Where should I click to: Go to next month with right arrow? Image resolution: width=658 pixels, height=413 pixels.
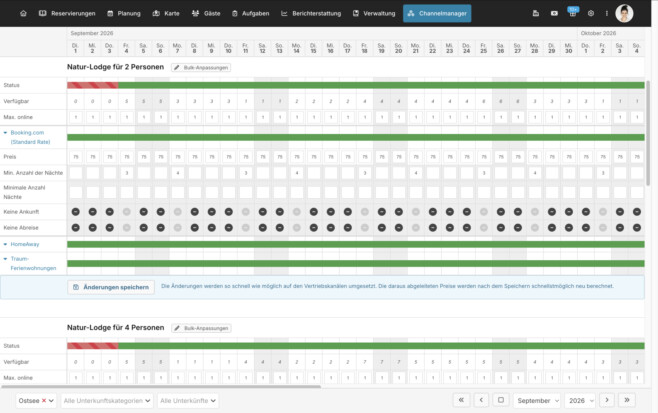pyautogui.click(x=607, y=400)
